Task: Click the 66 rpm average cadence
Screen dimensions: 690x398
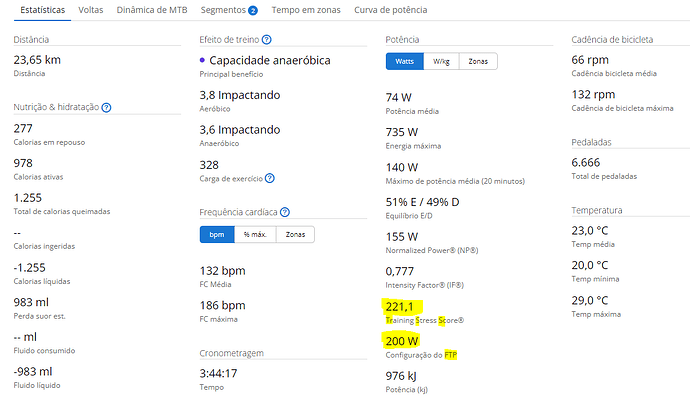Action: (x=590, y=60)
